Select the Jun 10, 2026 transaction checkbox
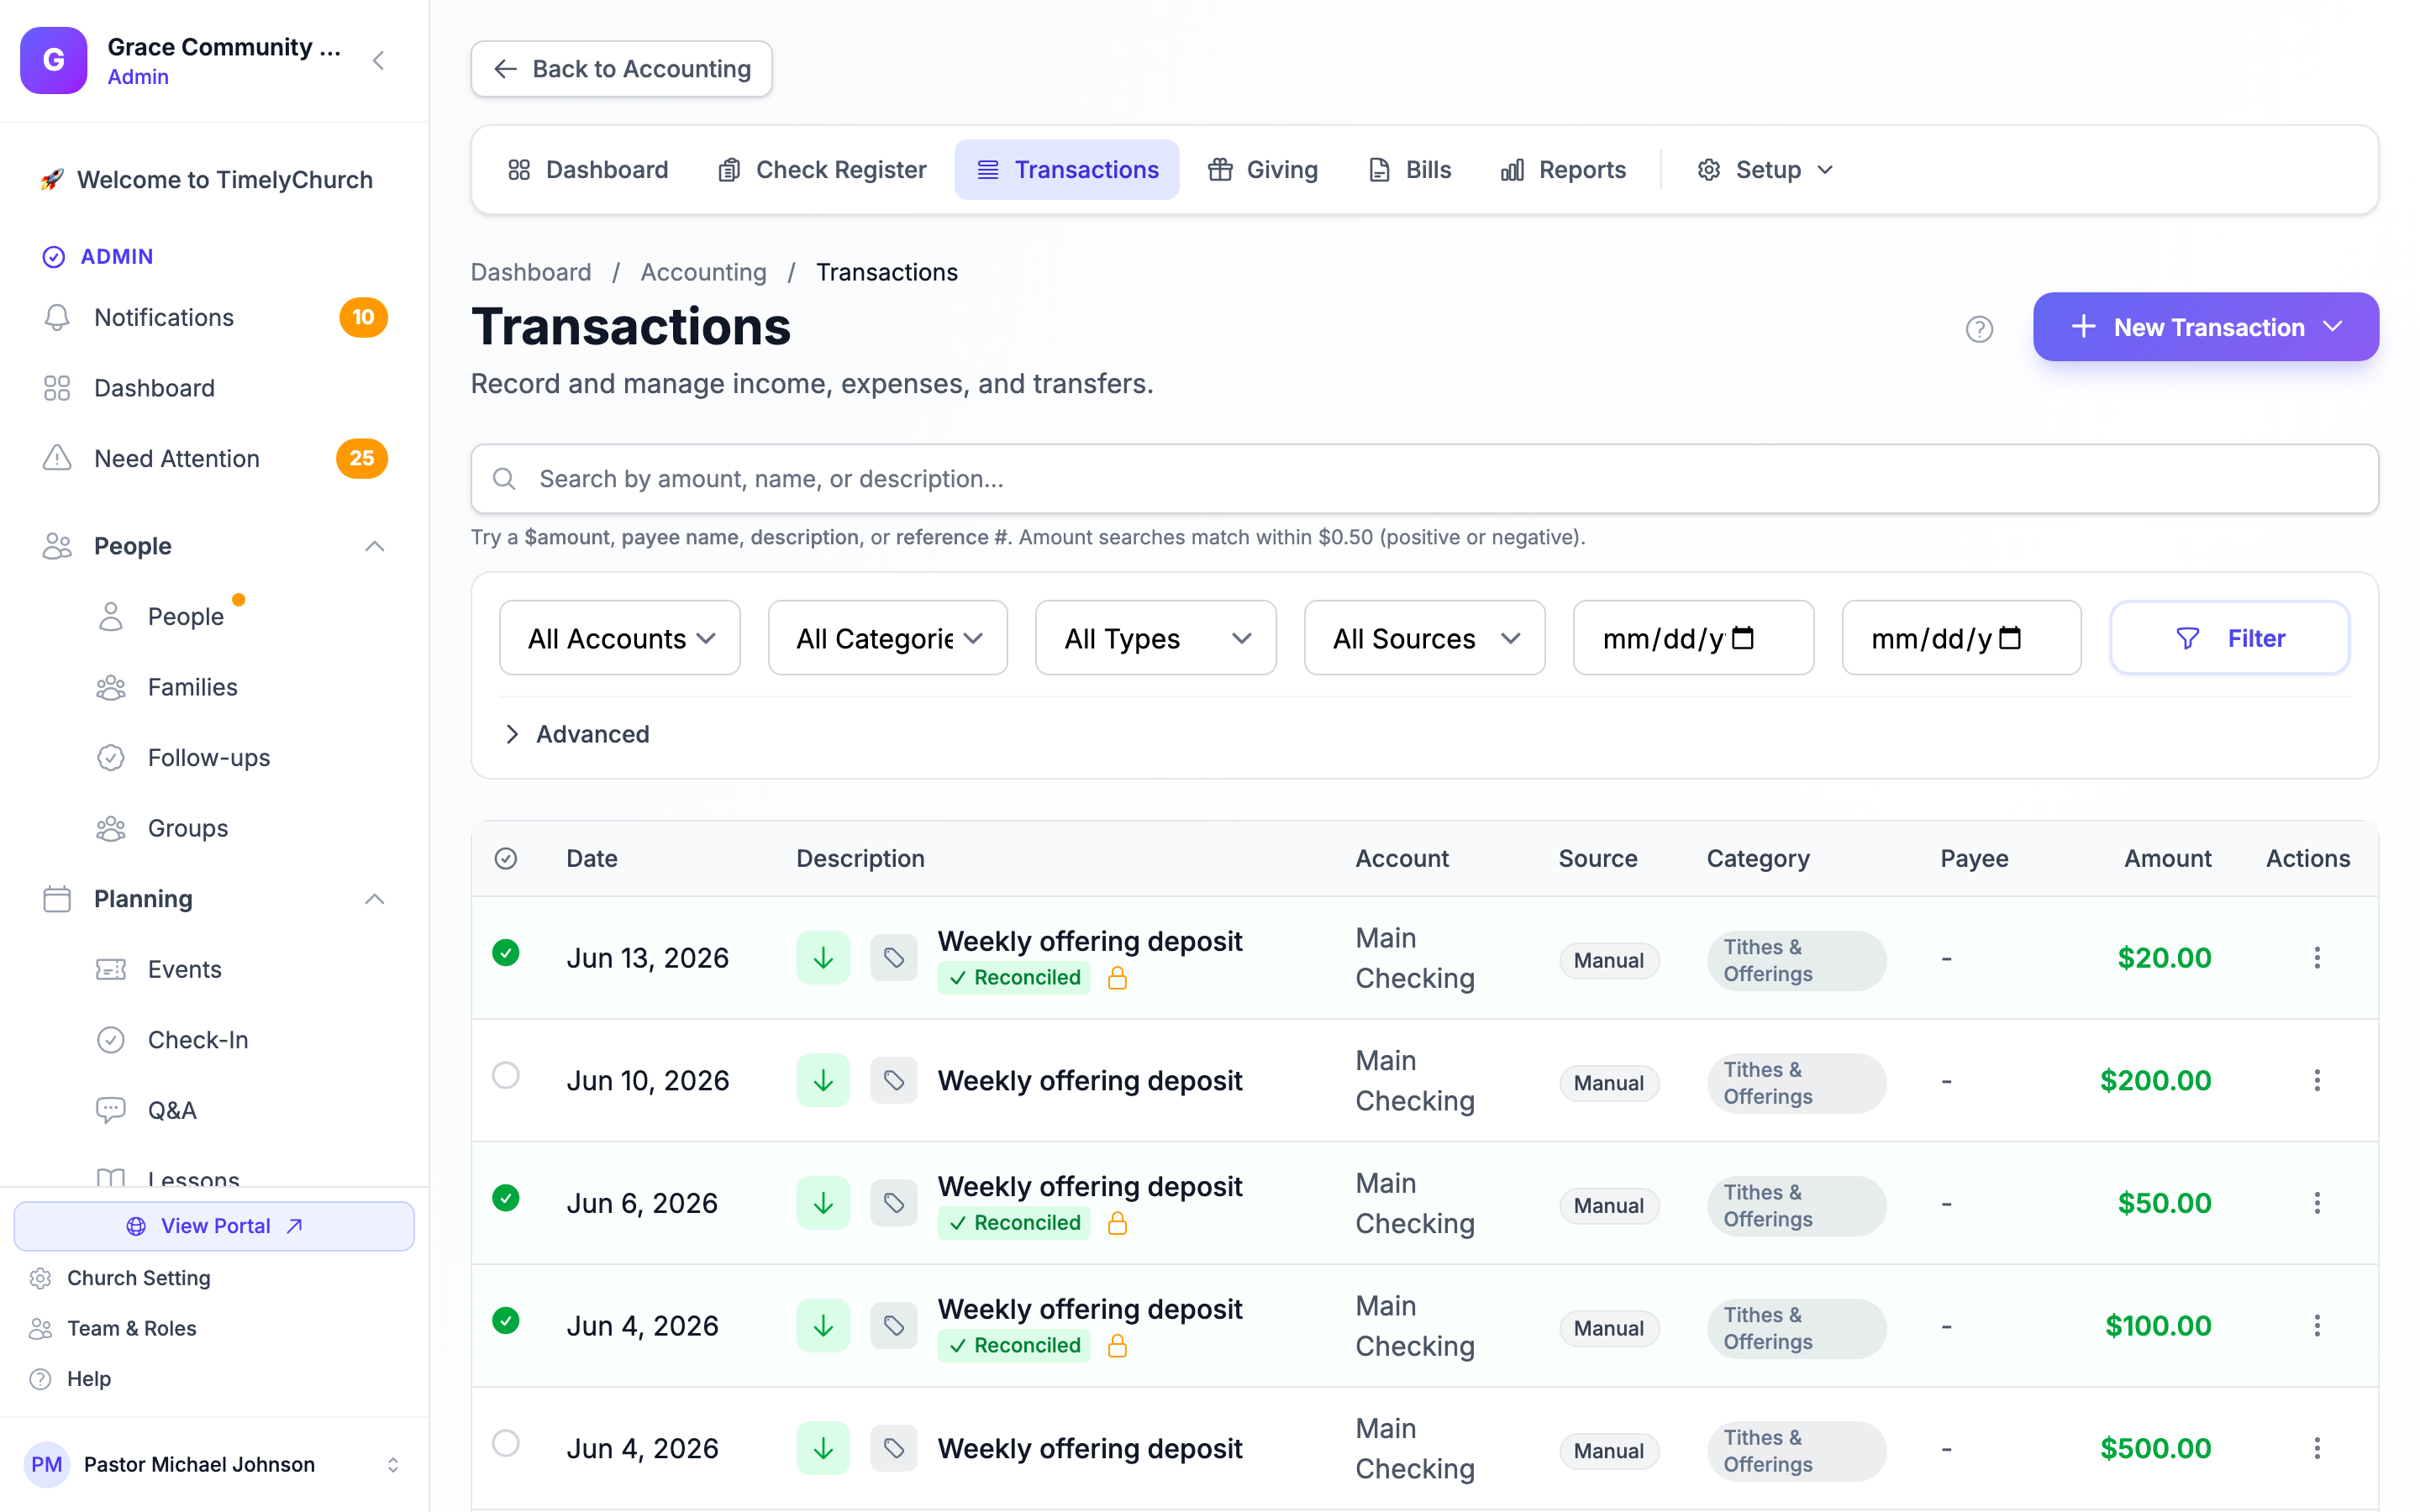 click(x=506, y=1076)
